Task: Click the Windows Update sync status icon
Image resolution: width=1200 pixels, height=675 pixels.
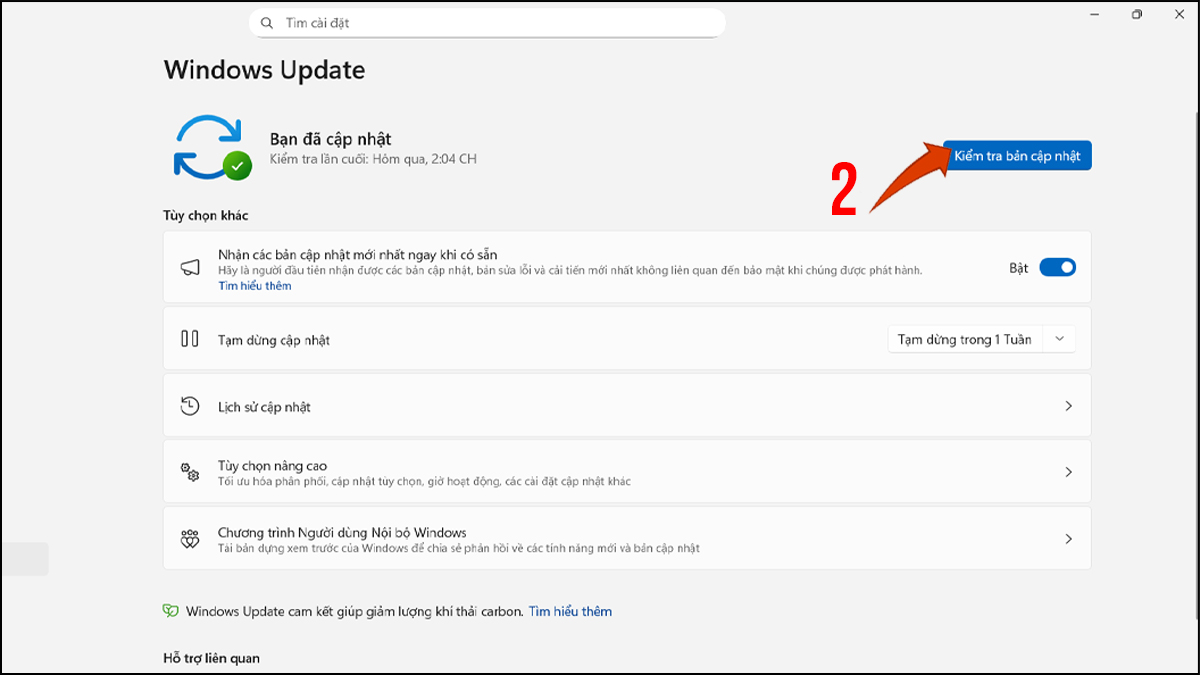Action: point(212,146)
